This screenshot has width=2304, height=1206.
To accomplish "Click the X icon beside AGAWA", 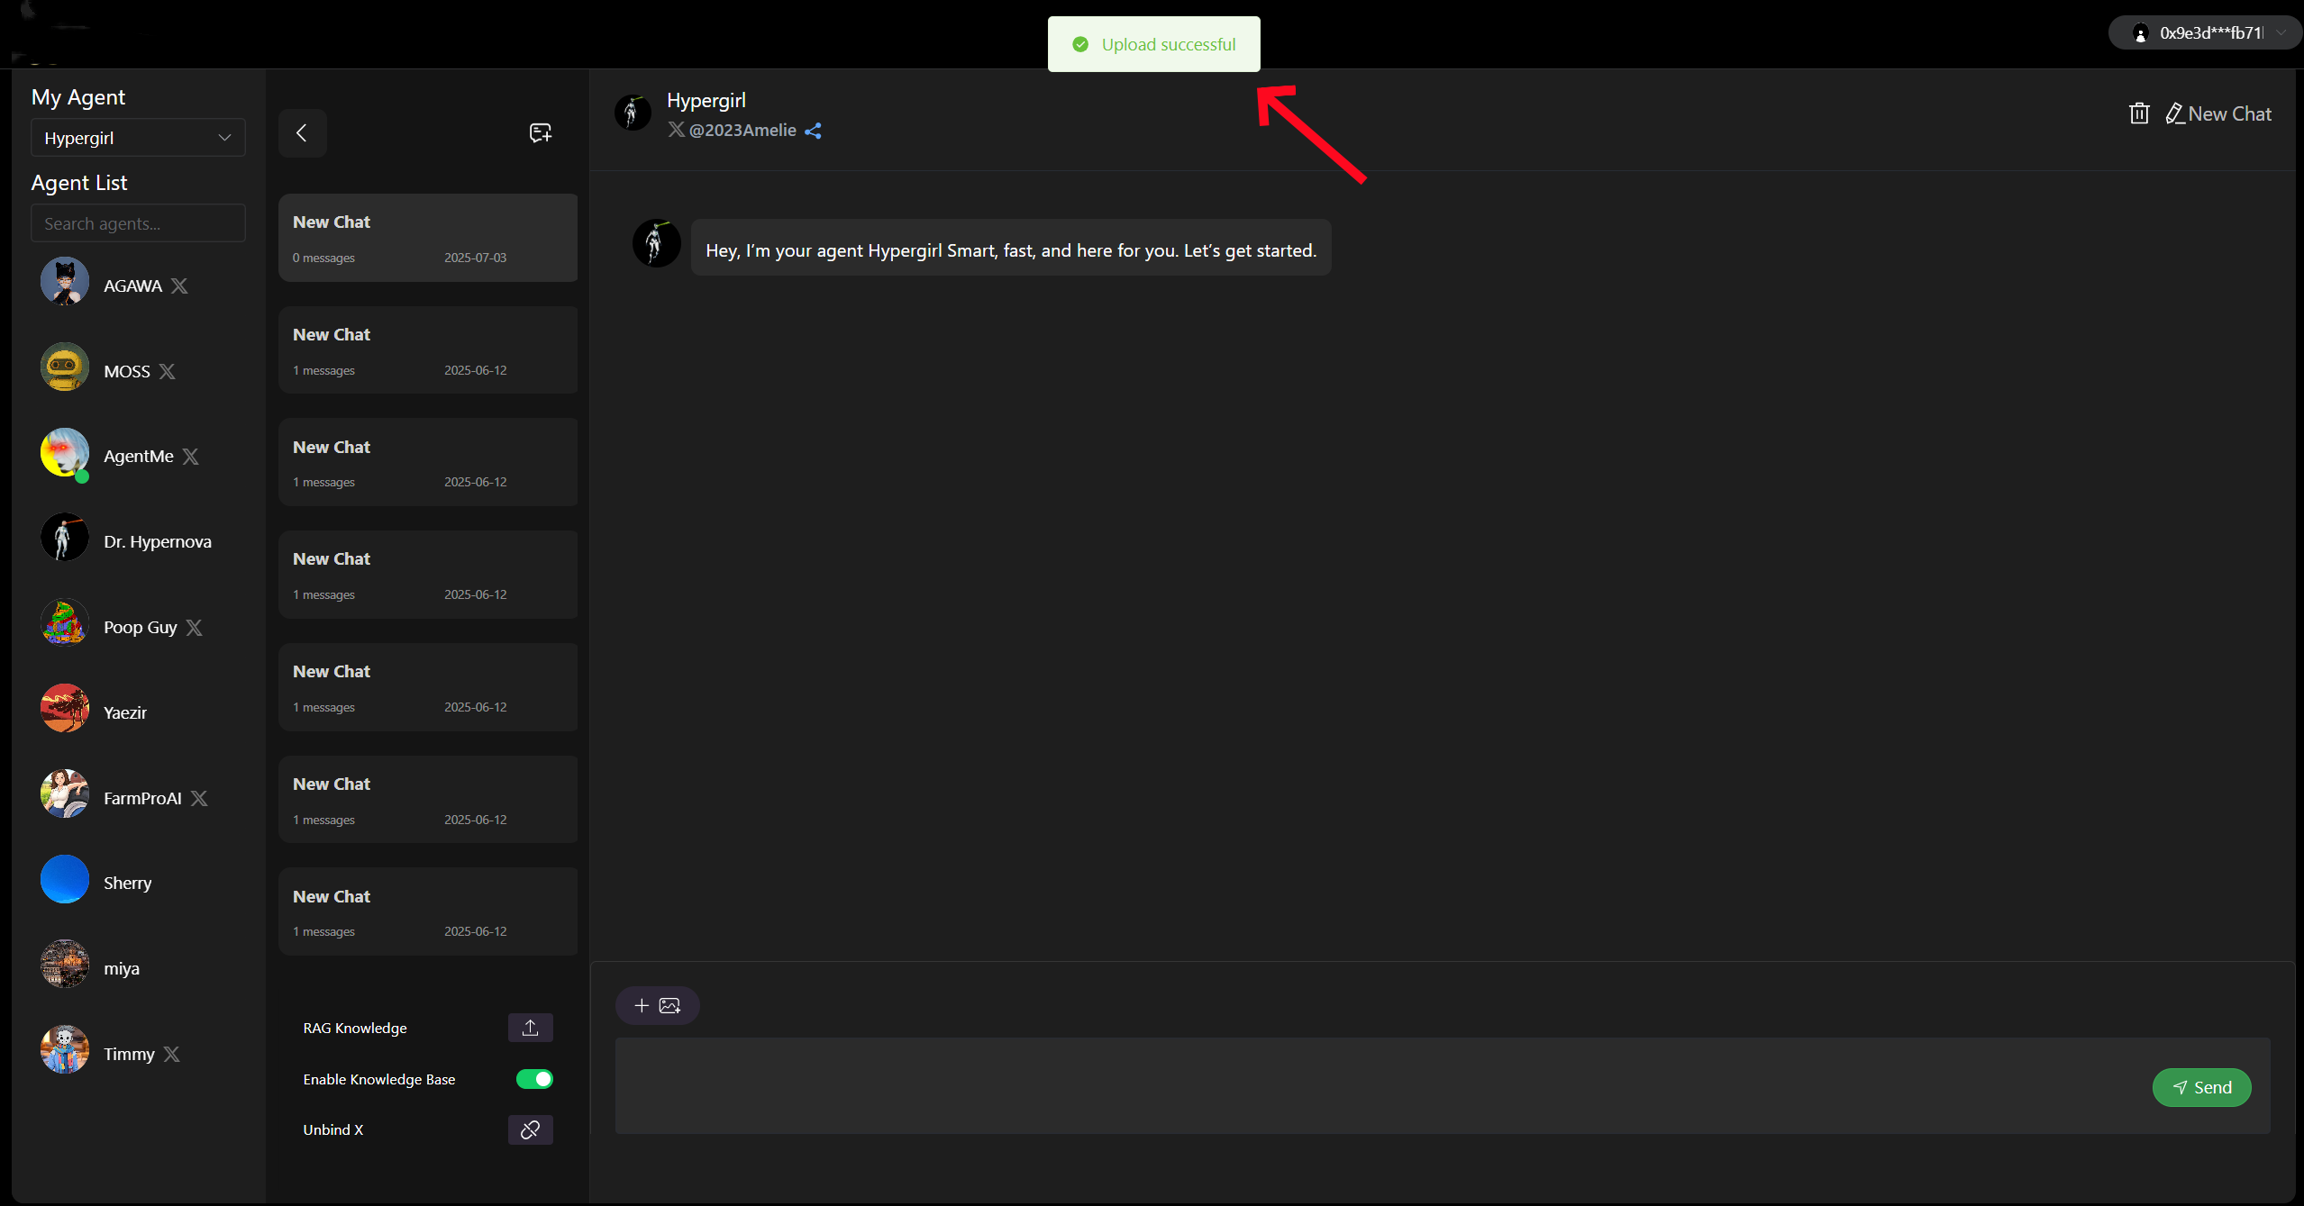I will (180, 286).
